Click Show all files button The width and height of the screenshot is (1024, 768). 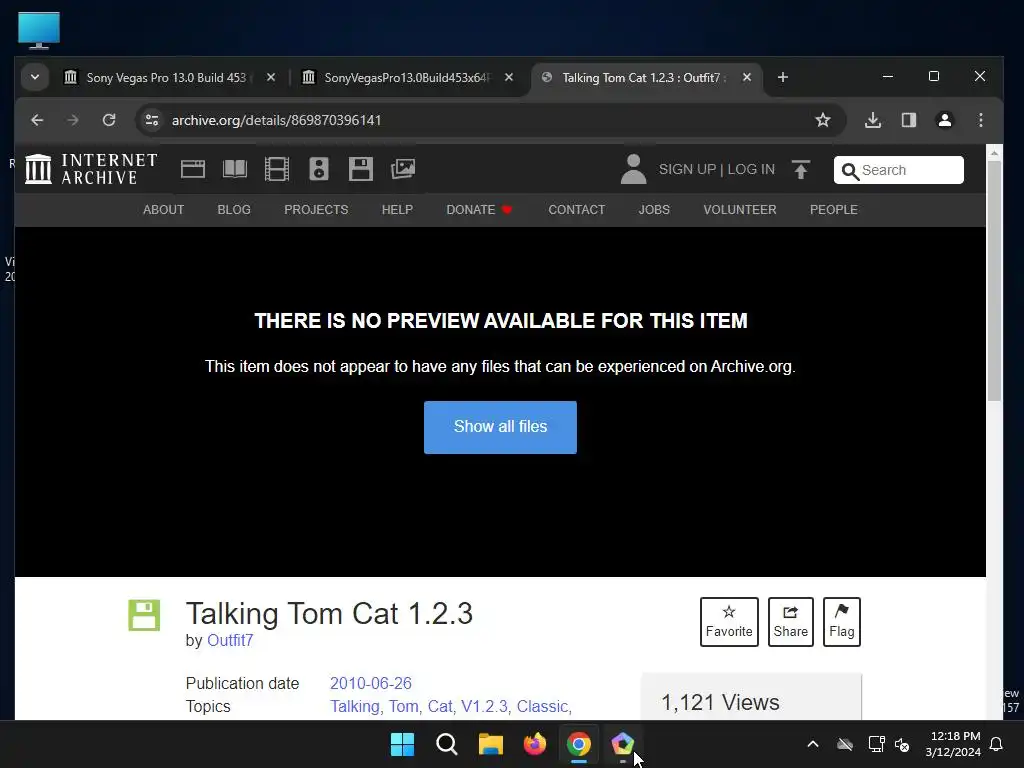pyautogui.click(x=500, y=427)
